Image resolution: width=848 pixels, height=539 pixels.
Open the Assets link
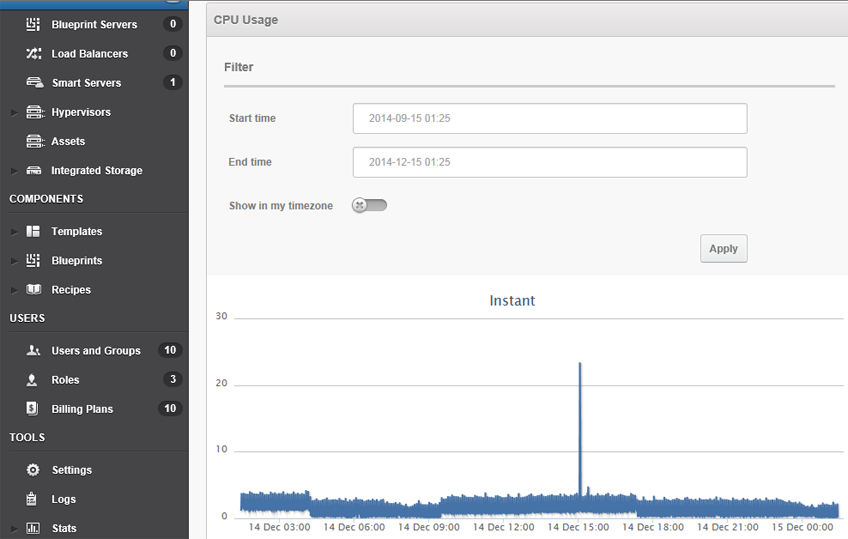68,141
